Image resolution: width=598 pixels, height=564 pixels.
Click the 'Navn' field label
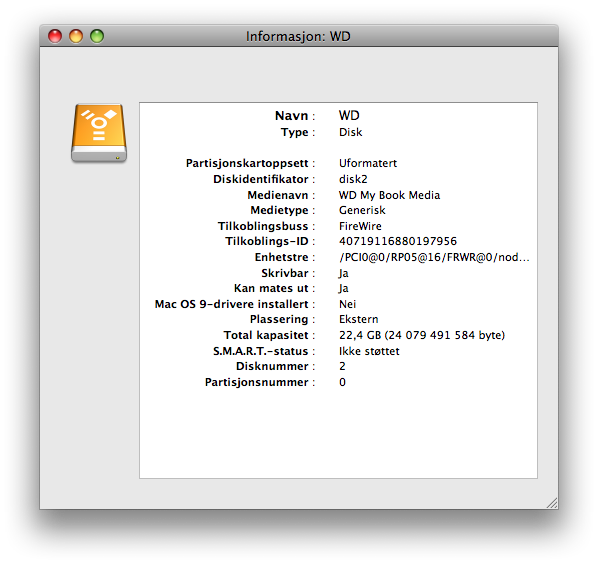291,116
